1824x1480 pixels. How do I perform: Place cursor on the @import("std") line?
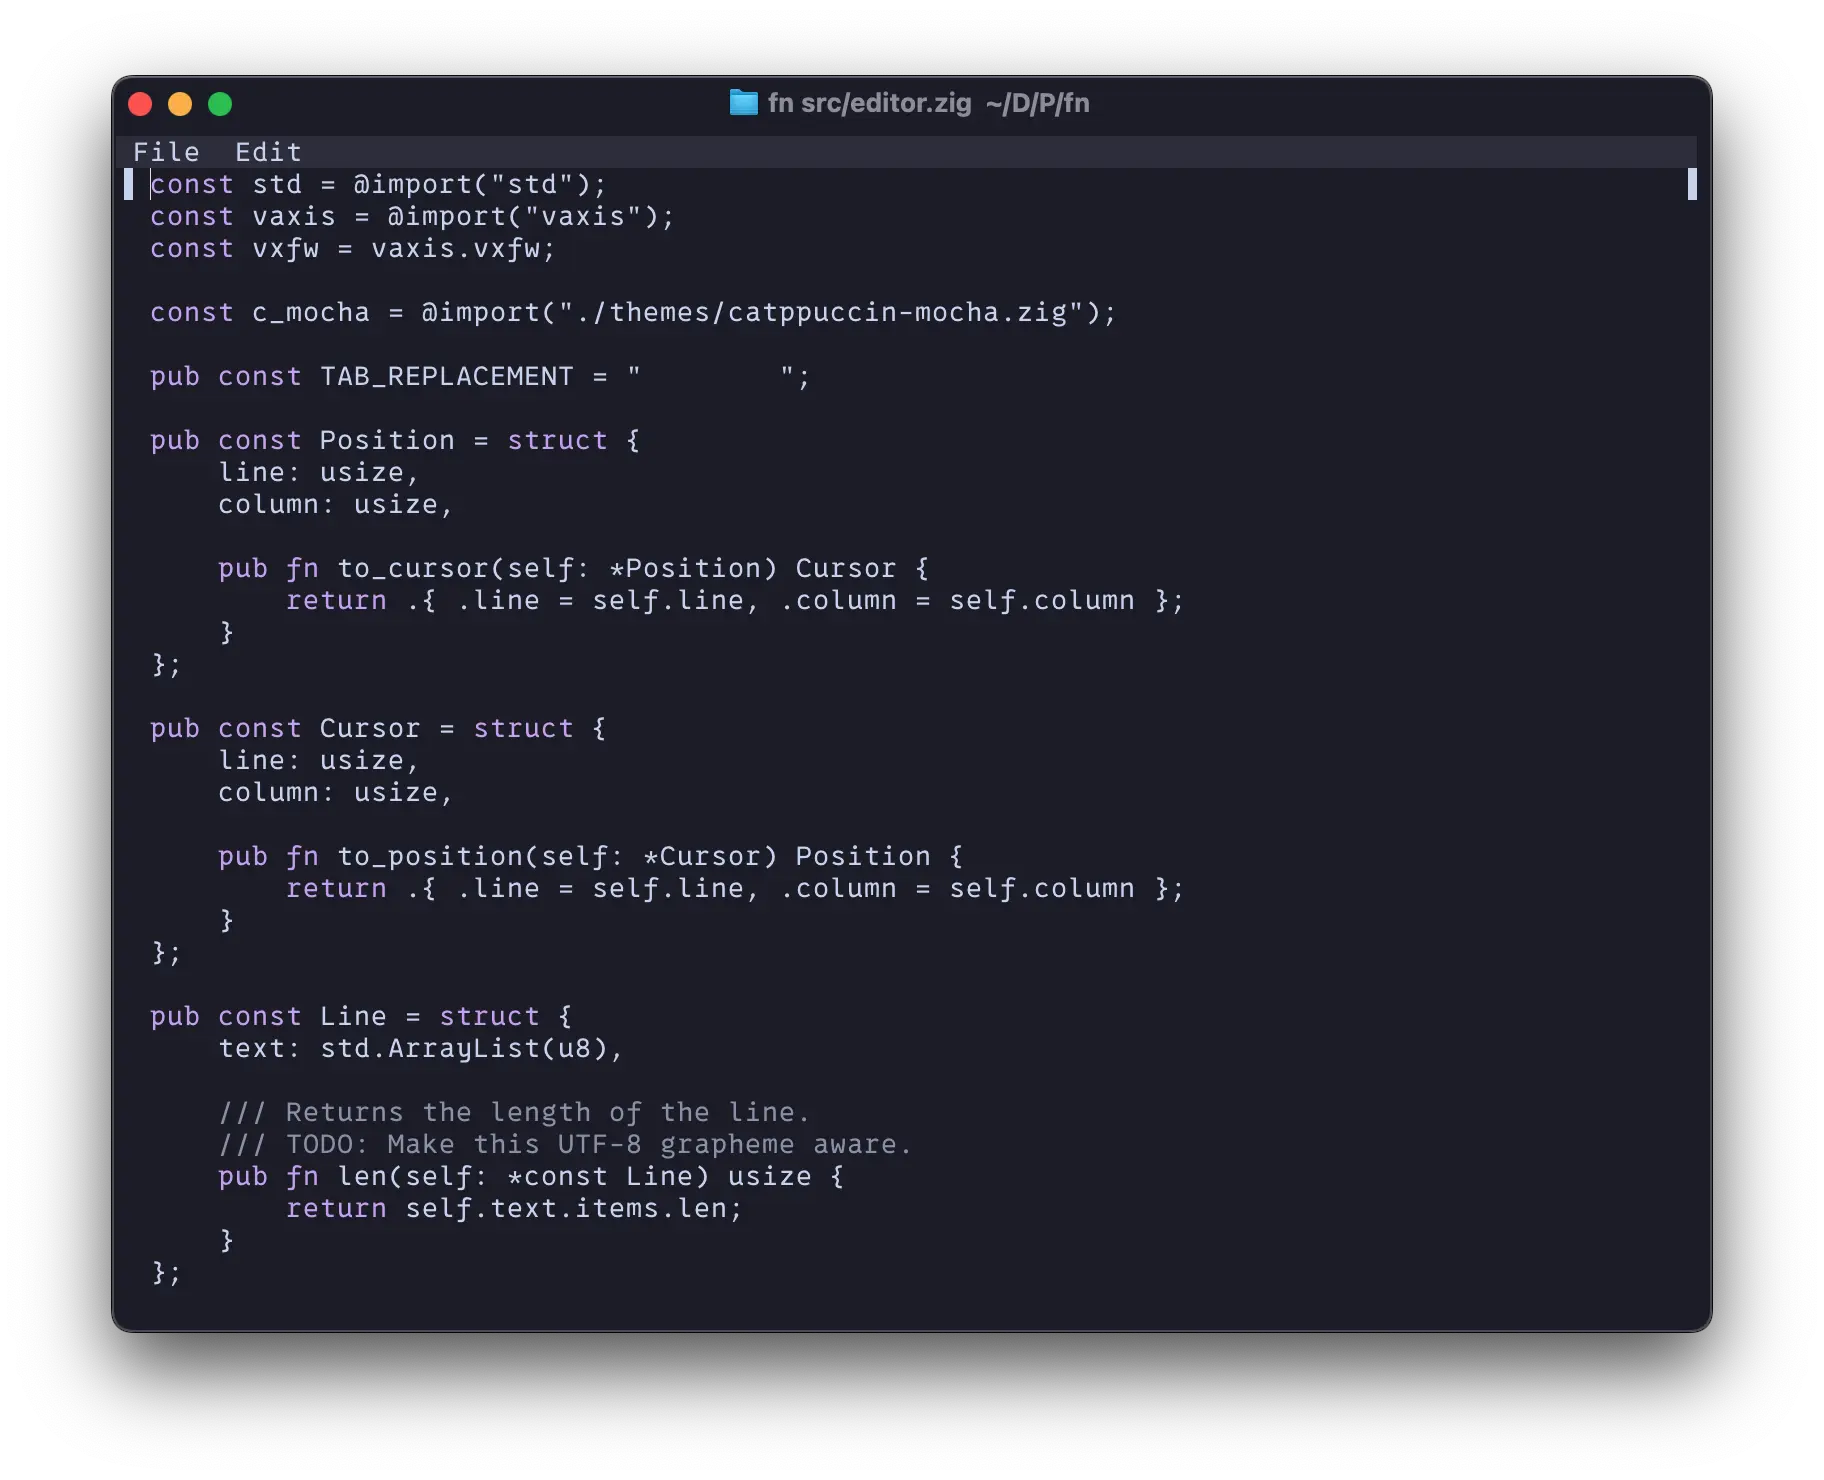click(378, 184)
